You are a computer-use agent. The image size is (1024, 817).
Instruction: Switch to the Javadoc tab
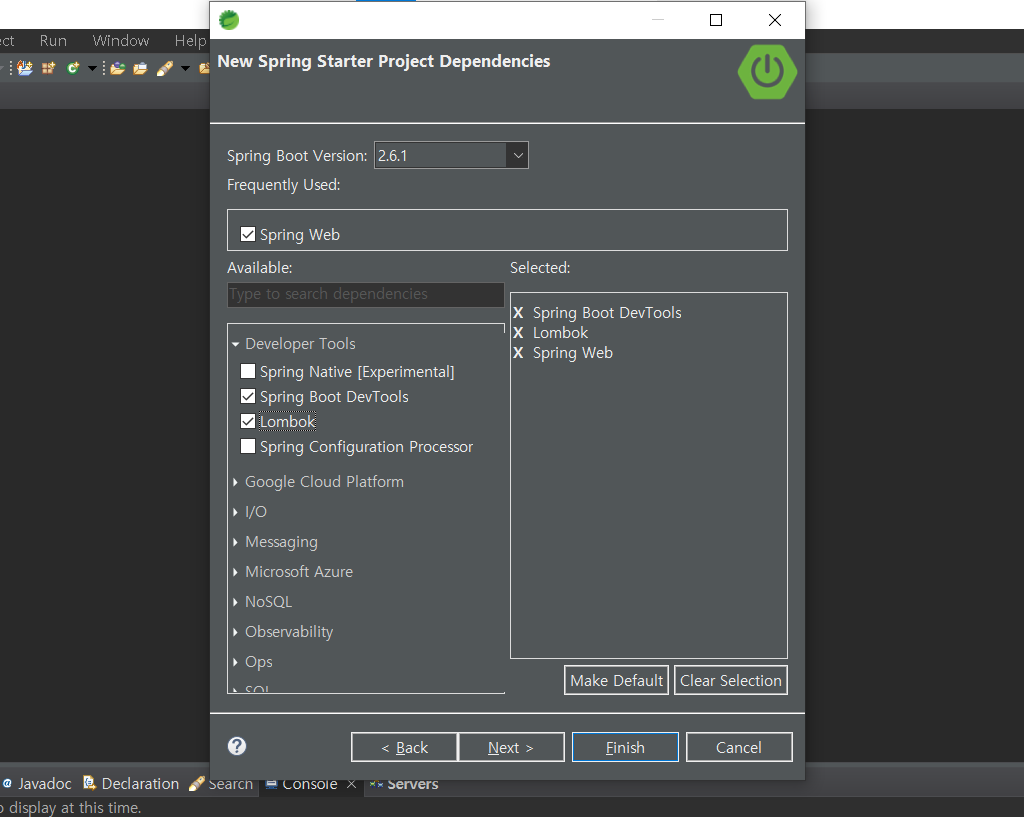(37, 784)
